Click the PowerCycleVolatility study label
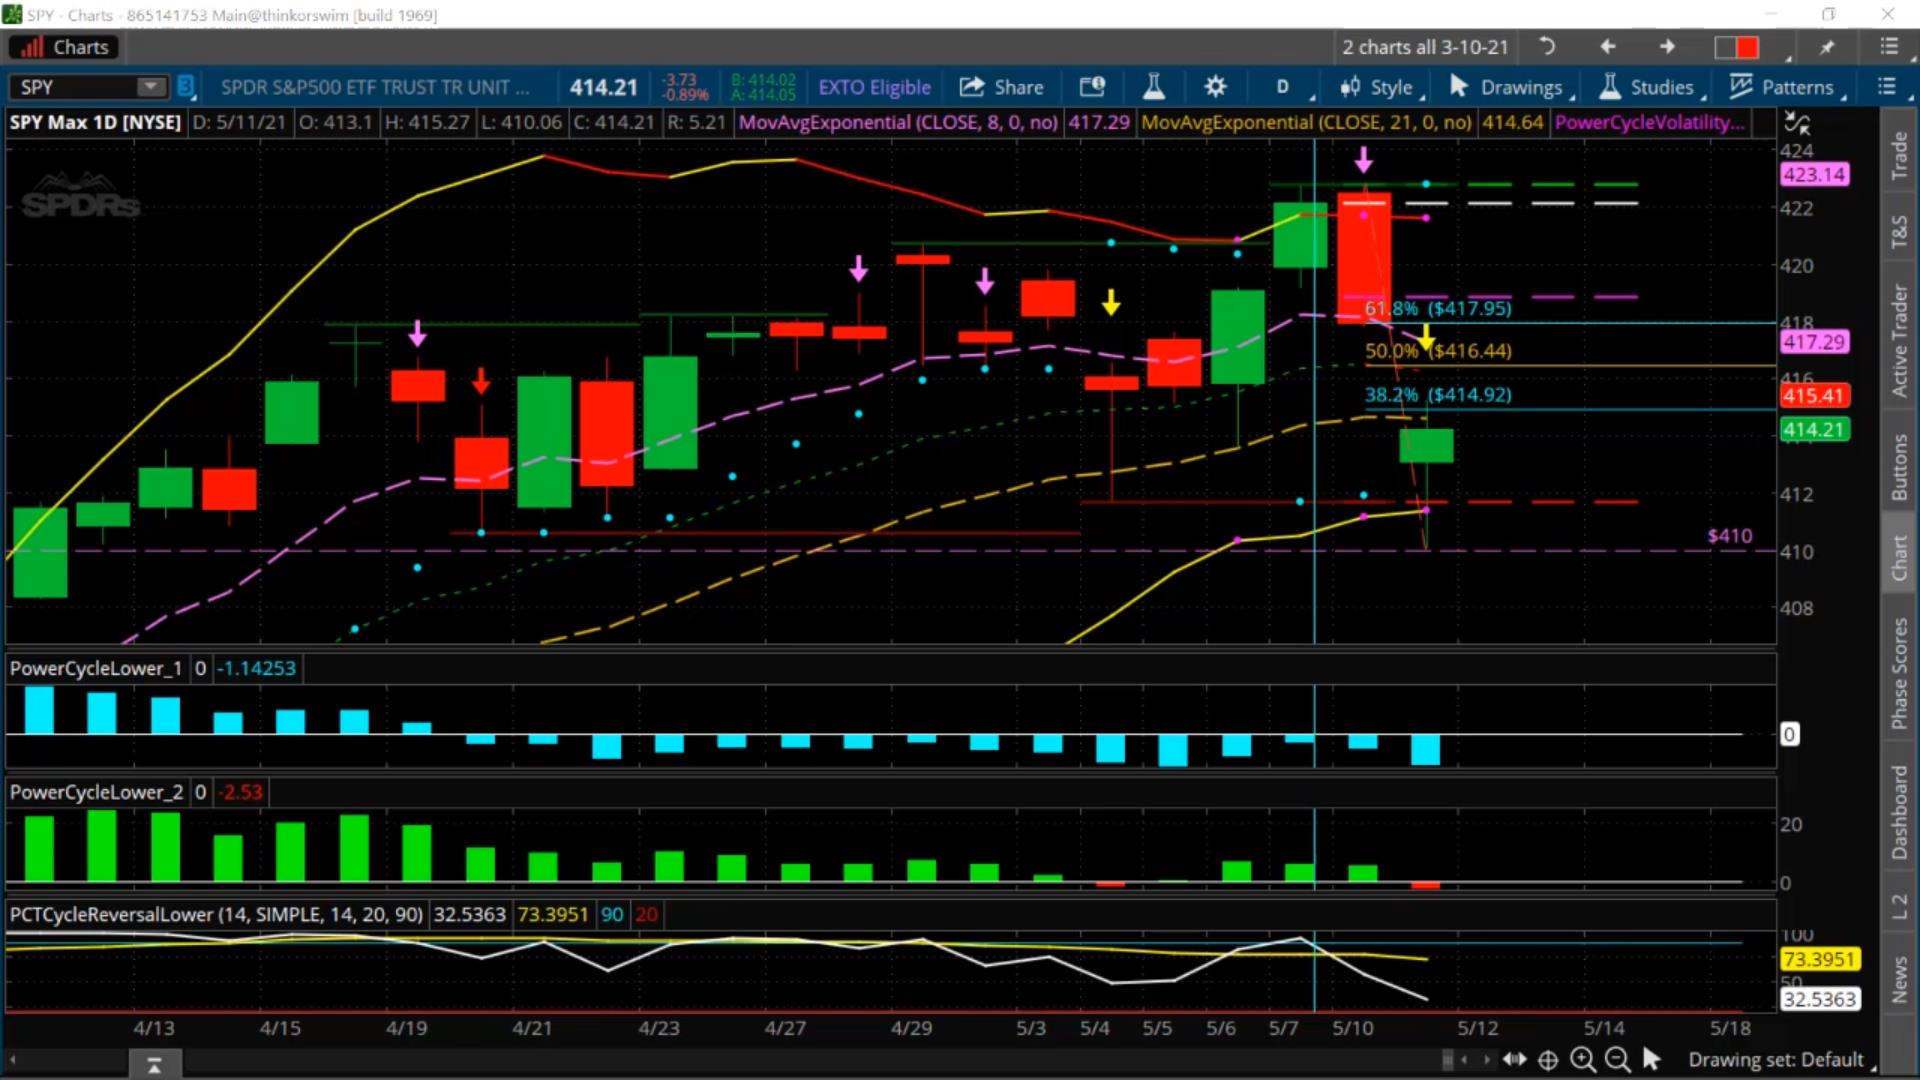Viewport: 1920px width, 1080px height. (1650, 122)
